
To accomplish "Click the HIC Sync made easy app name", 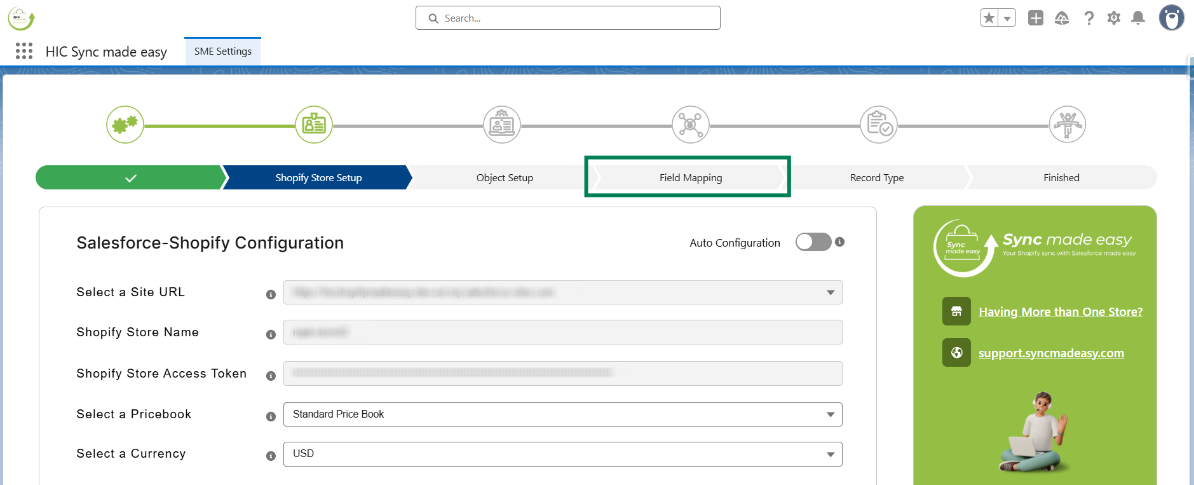I will coord(107,53).
